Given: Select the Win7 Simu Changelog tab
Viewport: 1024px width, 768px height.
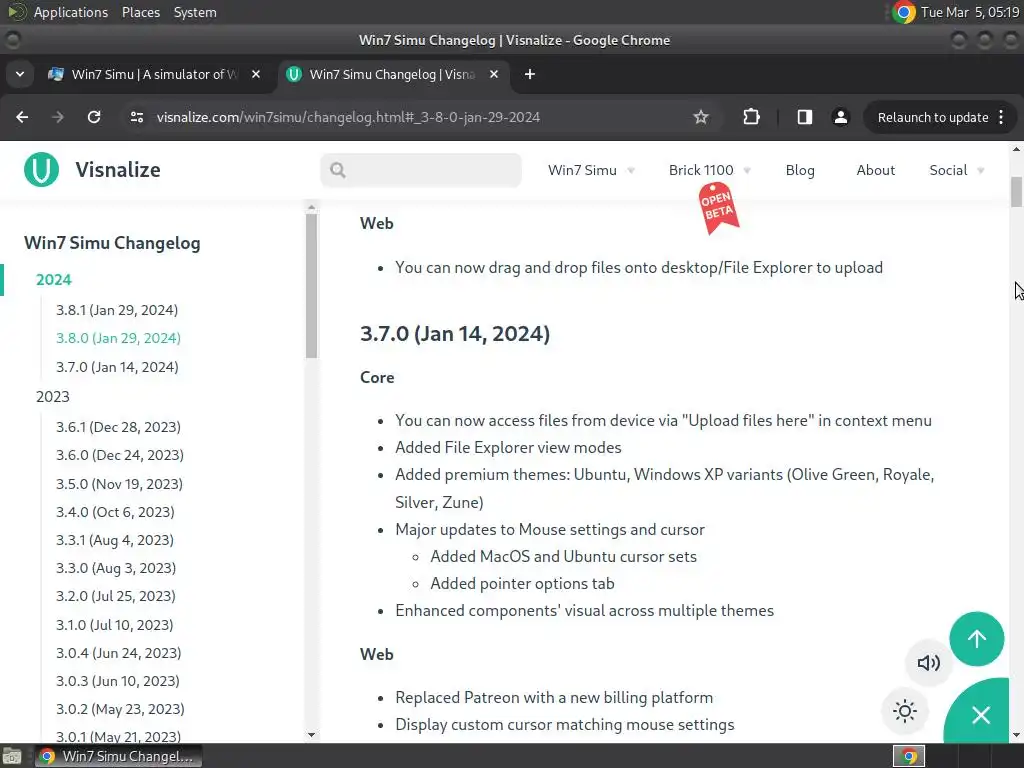Looking at the screenshot, I should tap(392, 74).
